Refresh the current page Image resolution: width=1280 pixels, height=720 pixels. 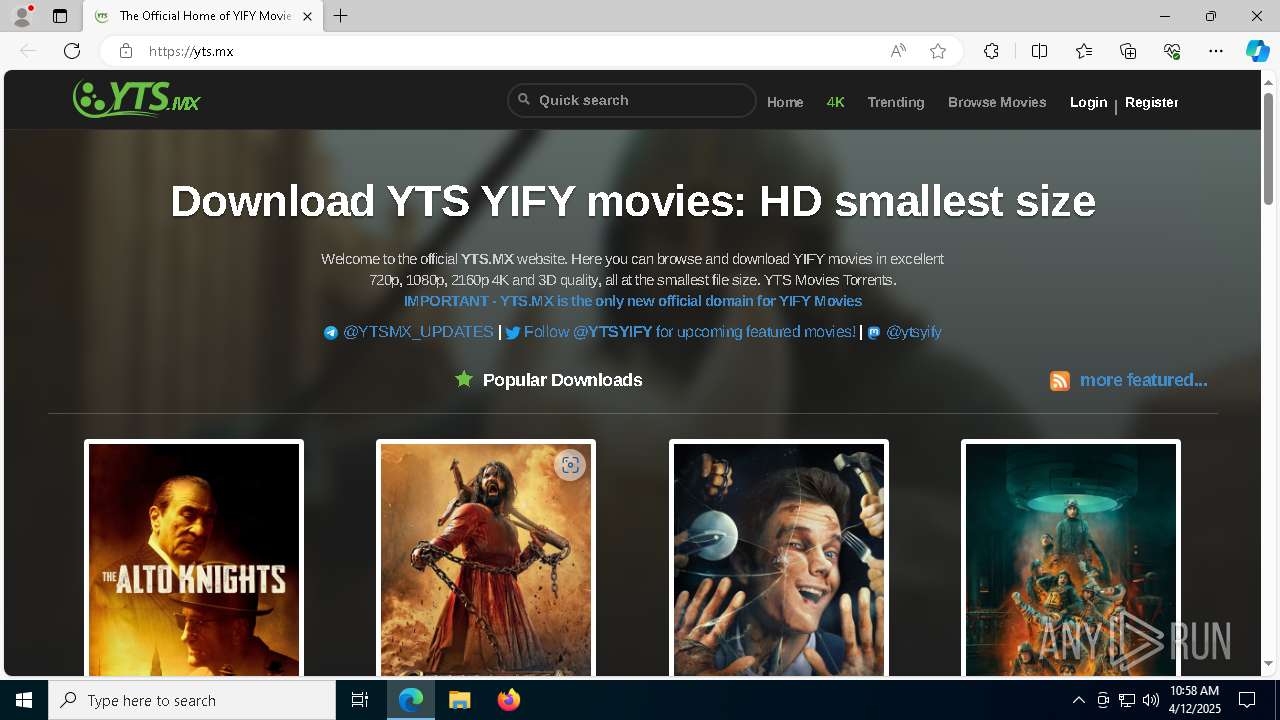(x=72, y=51)
